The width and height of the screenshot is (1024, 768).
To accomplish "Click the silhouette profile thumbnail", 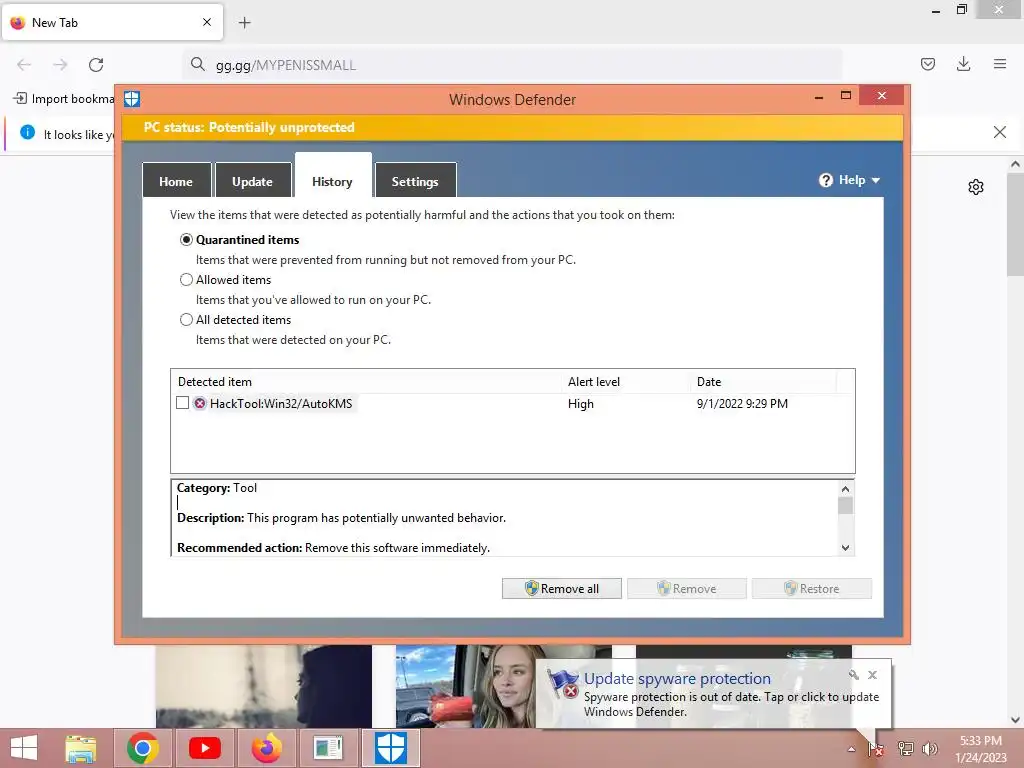I will (264, 686).
